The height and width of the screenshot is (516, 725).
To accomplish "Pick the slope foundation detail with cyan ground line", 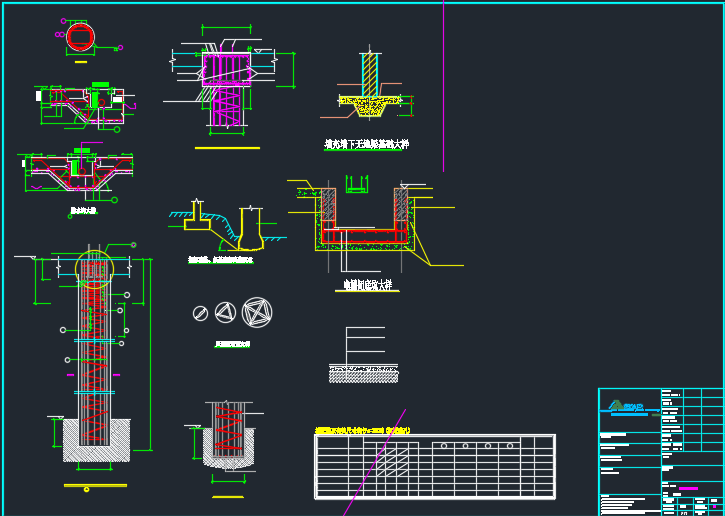I will [227, 227].
